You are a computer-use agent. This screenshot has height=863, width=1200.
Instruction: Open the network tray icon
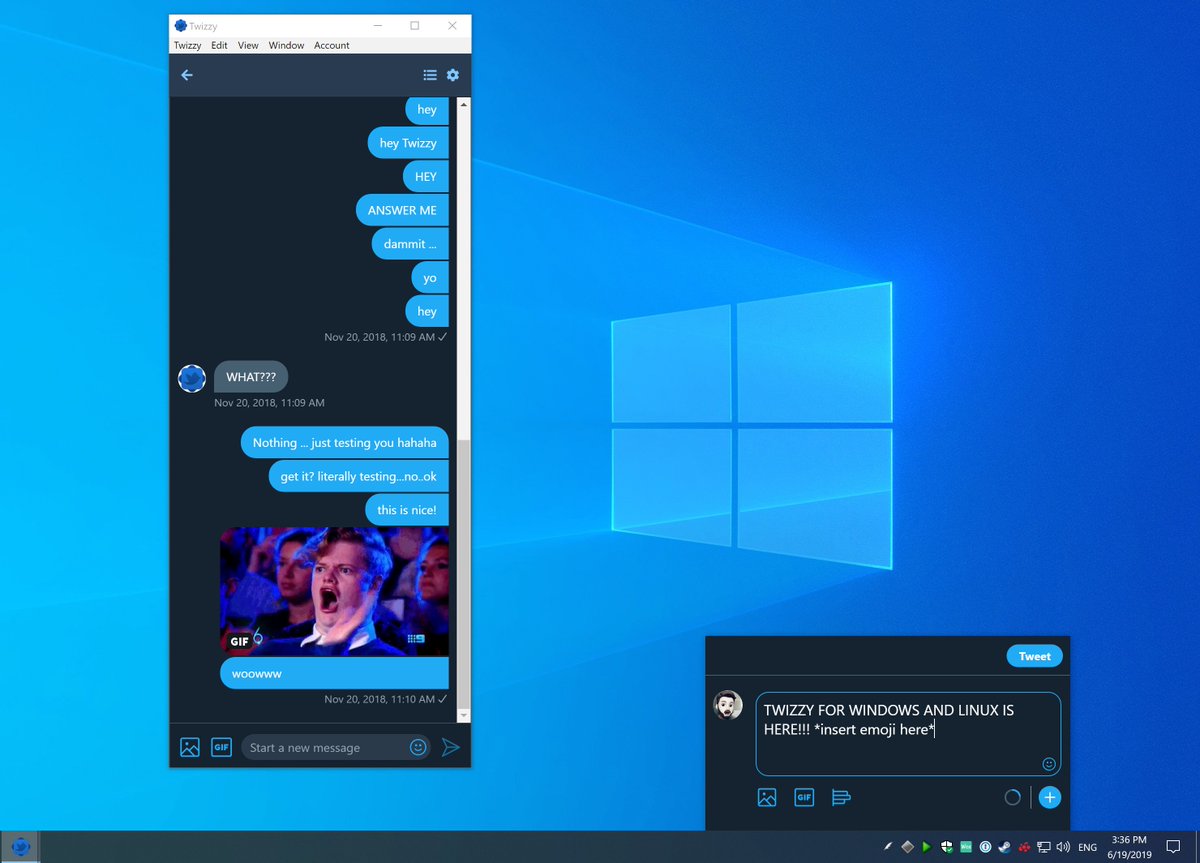[x=1043, y=847]
